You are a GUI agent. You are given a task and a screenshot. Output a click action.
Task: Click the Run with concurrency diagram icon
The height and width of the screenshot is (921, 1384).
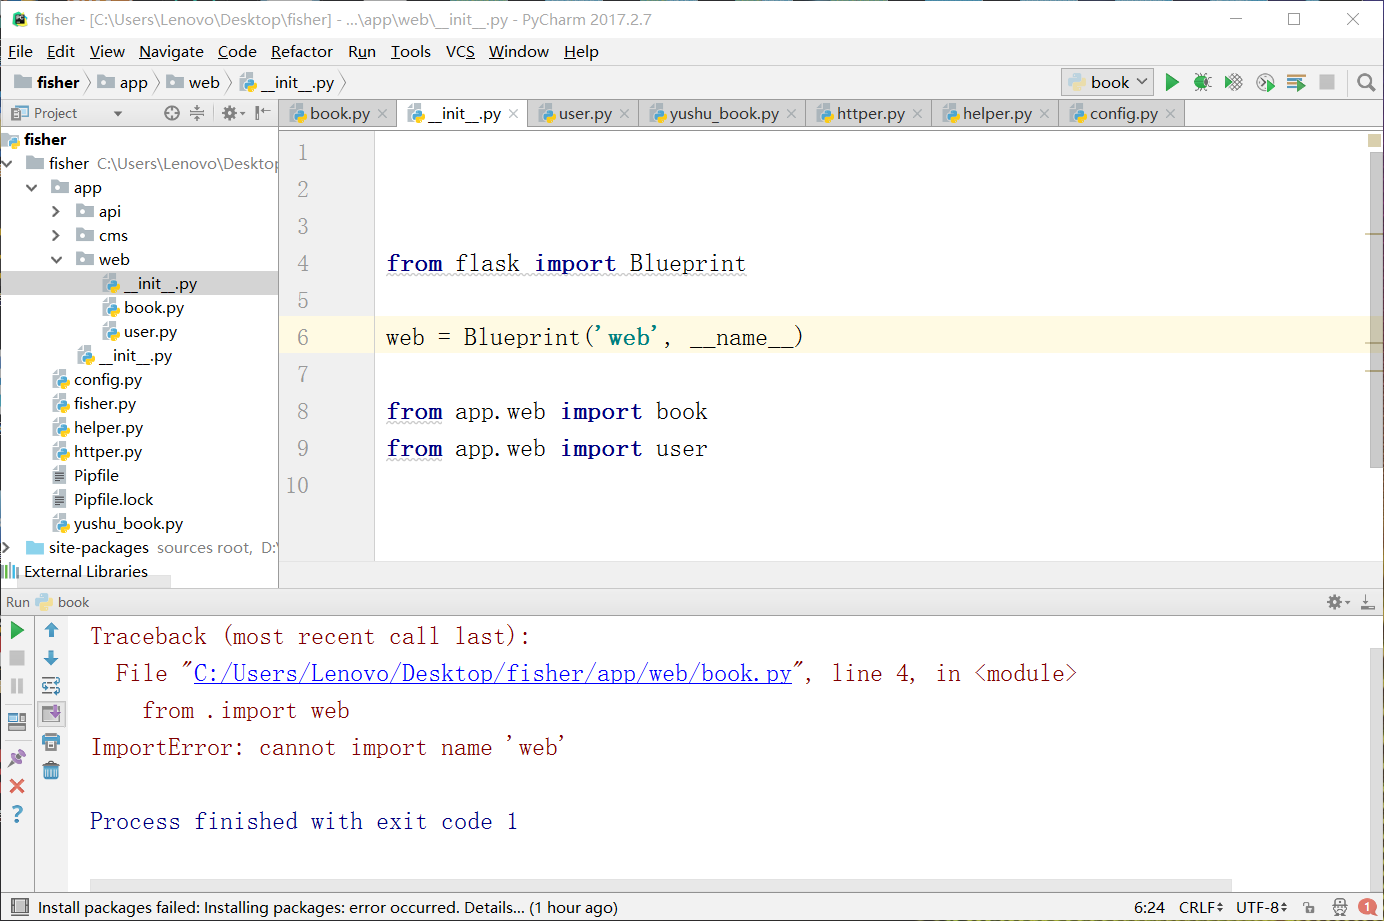point(1296,82)
